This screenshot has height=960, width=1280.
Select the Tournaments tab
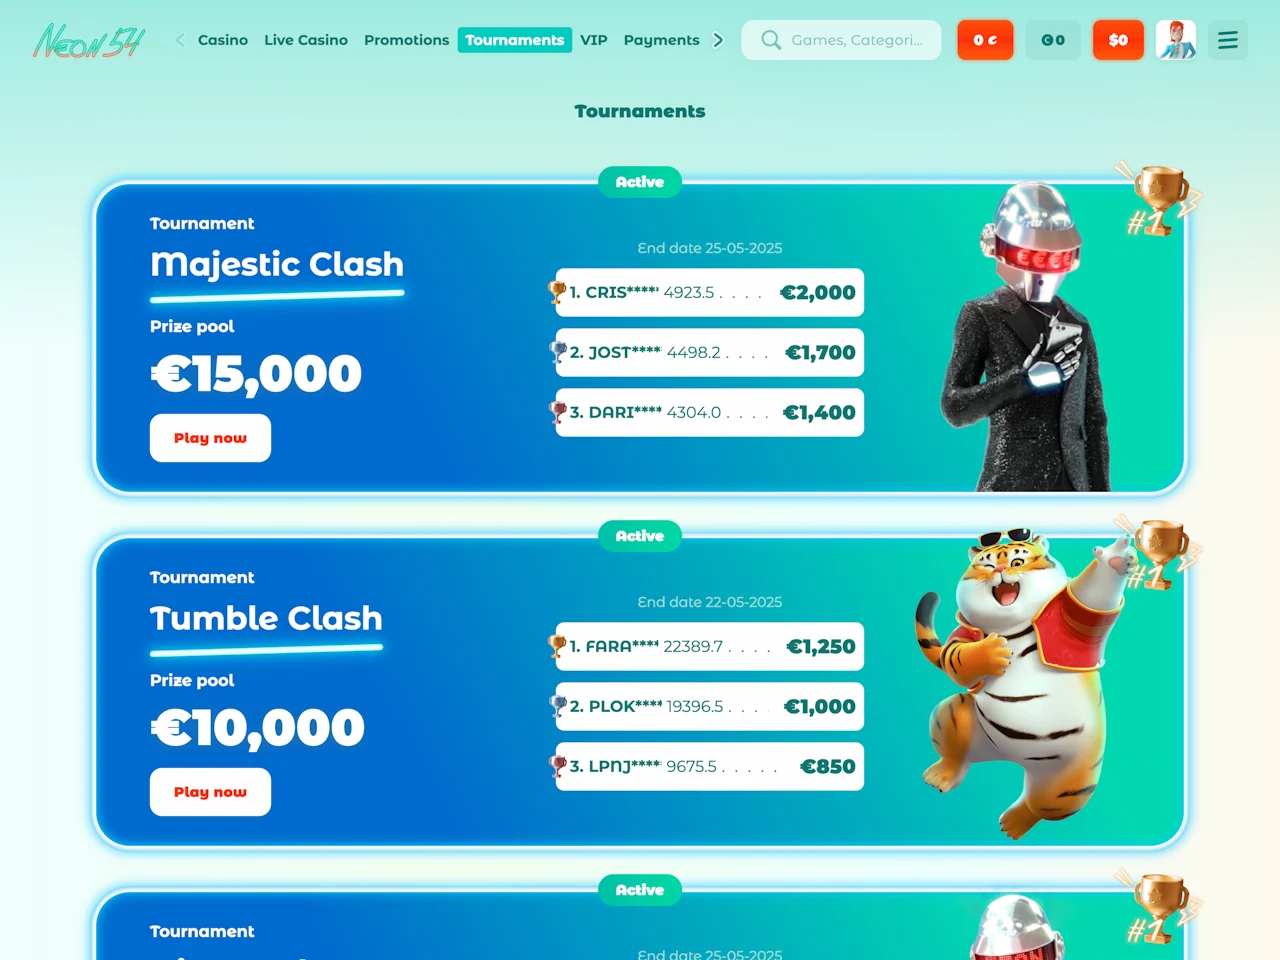[x=515, y=40]
